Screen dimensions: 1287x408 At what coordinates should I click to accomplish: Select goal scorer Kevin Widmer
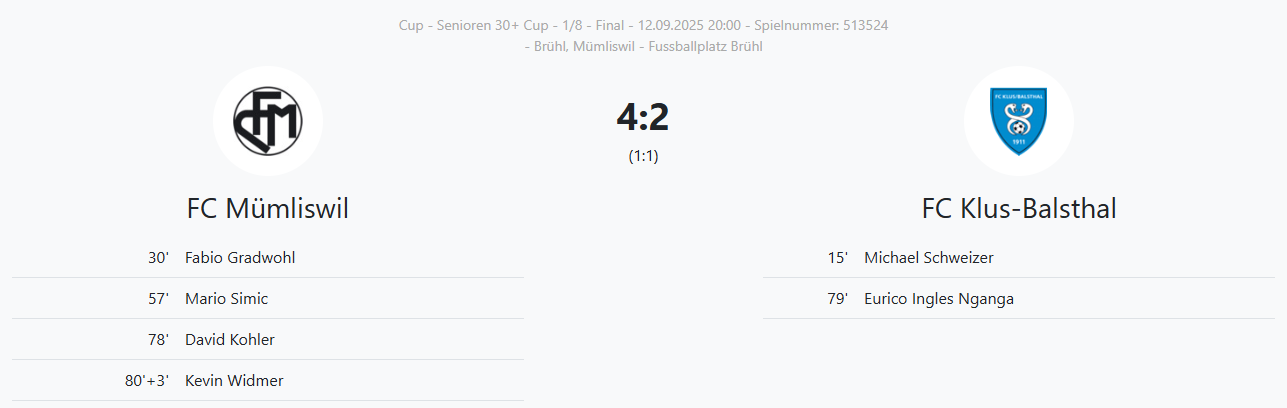pyautogui.click(x=234, y=381)
